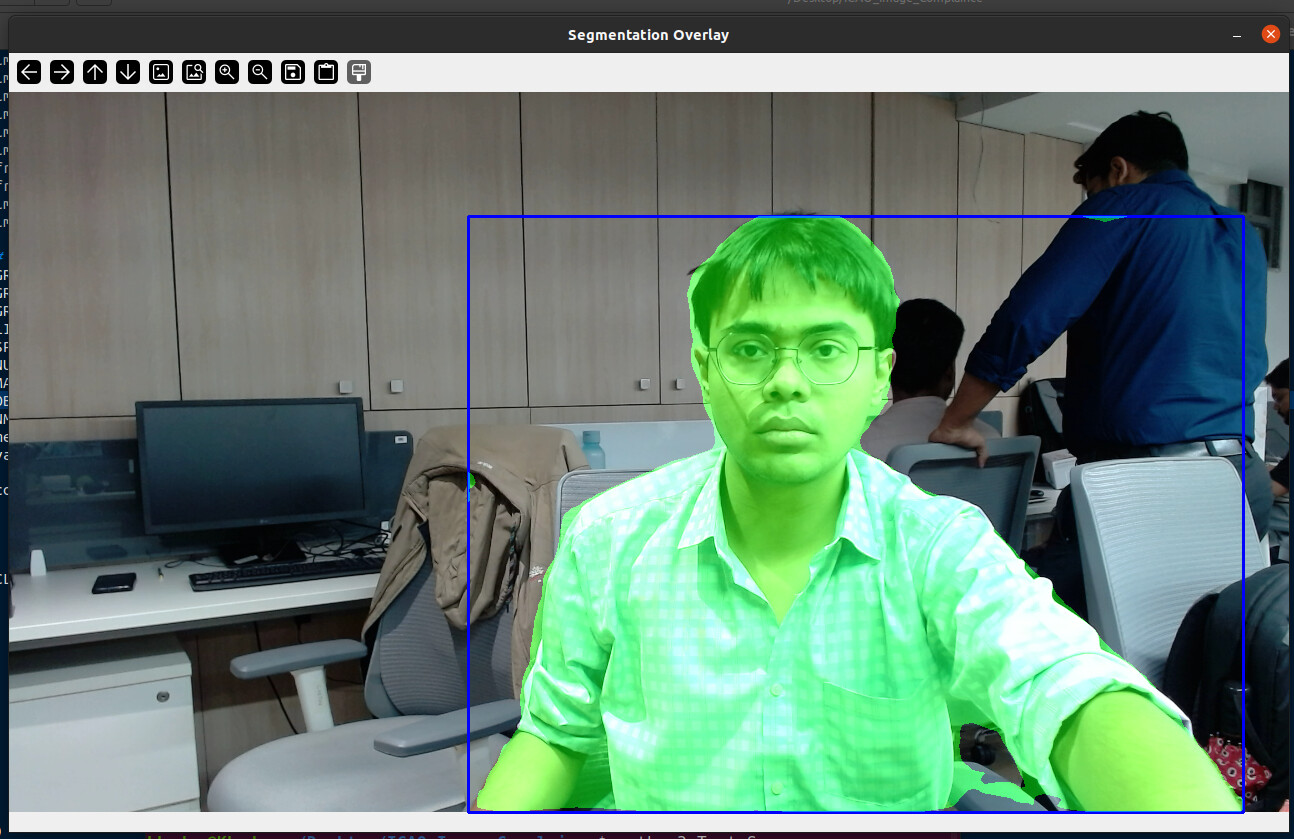Zoom out with the magnifier minus icon

[x=260, y=72]
